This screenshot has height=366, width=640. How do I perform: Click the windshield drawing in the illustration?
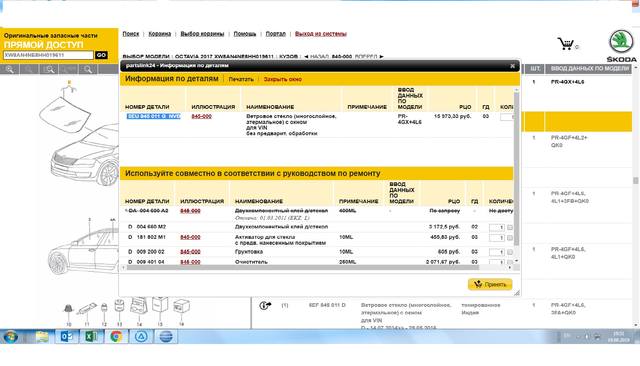64,114
